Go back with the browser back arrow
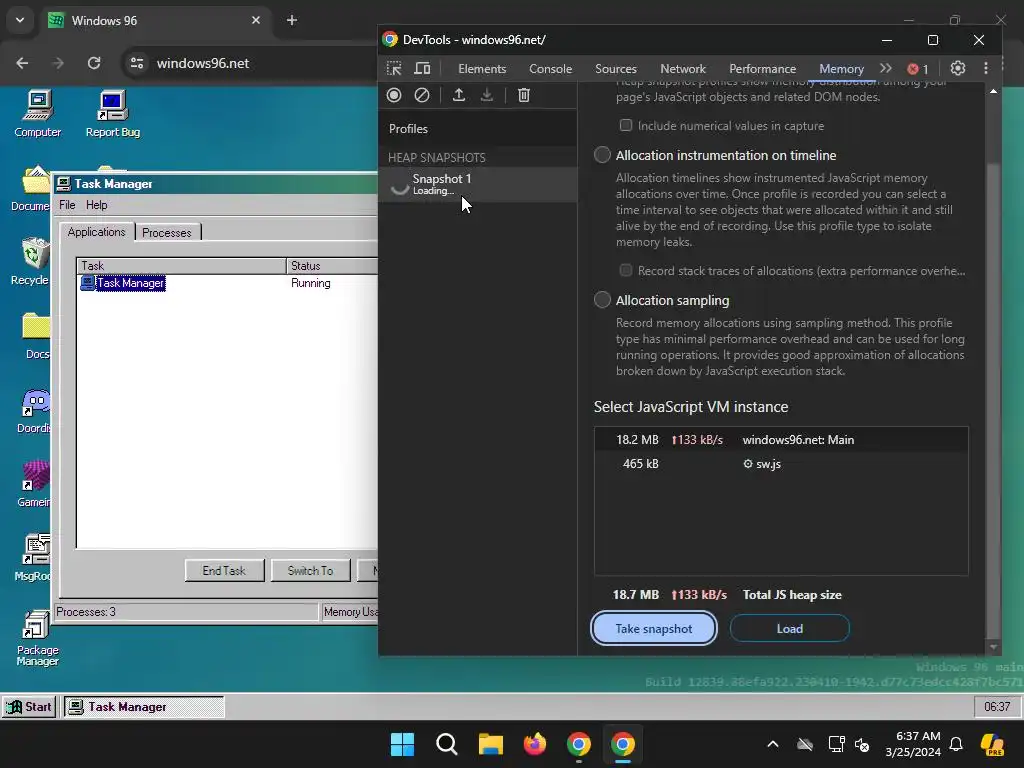The width and height of the screenshot is (1024, 768). tap(22, 63)
